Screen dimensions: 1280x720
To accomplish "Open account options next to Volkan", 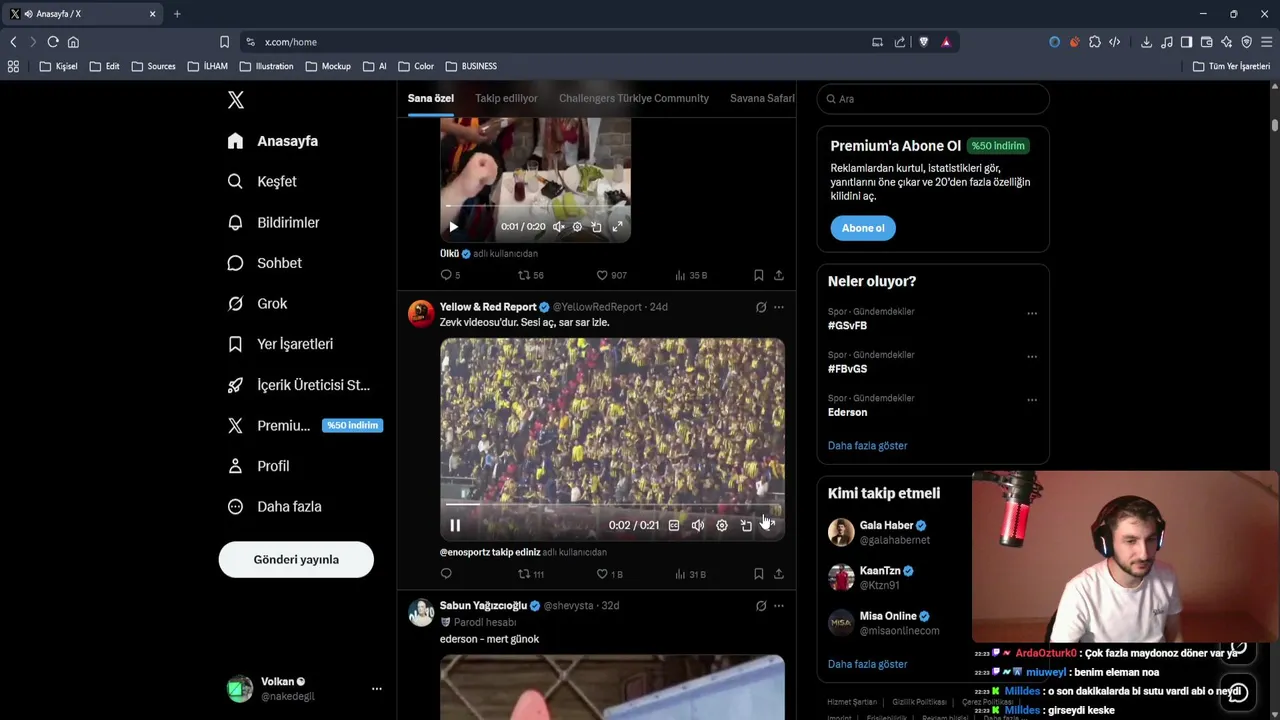I will pyautogui.click(x=377, y=689).
